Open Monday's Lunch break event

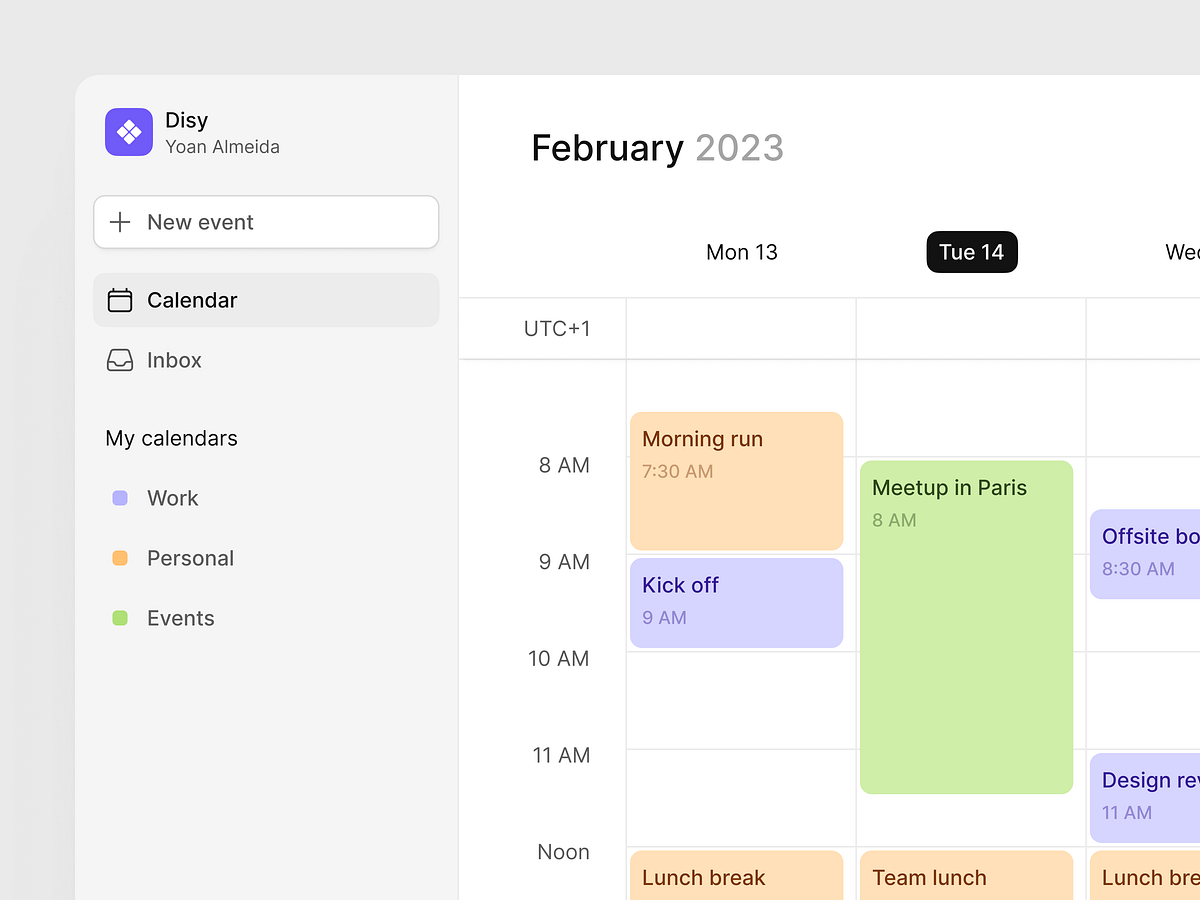pyautogui.click(x=737, y=876)
